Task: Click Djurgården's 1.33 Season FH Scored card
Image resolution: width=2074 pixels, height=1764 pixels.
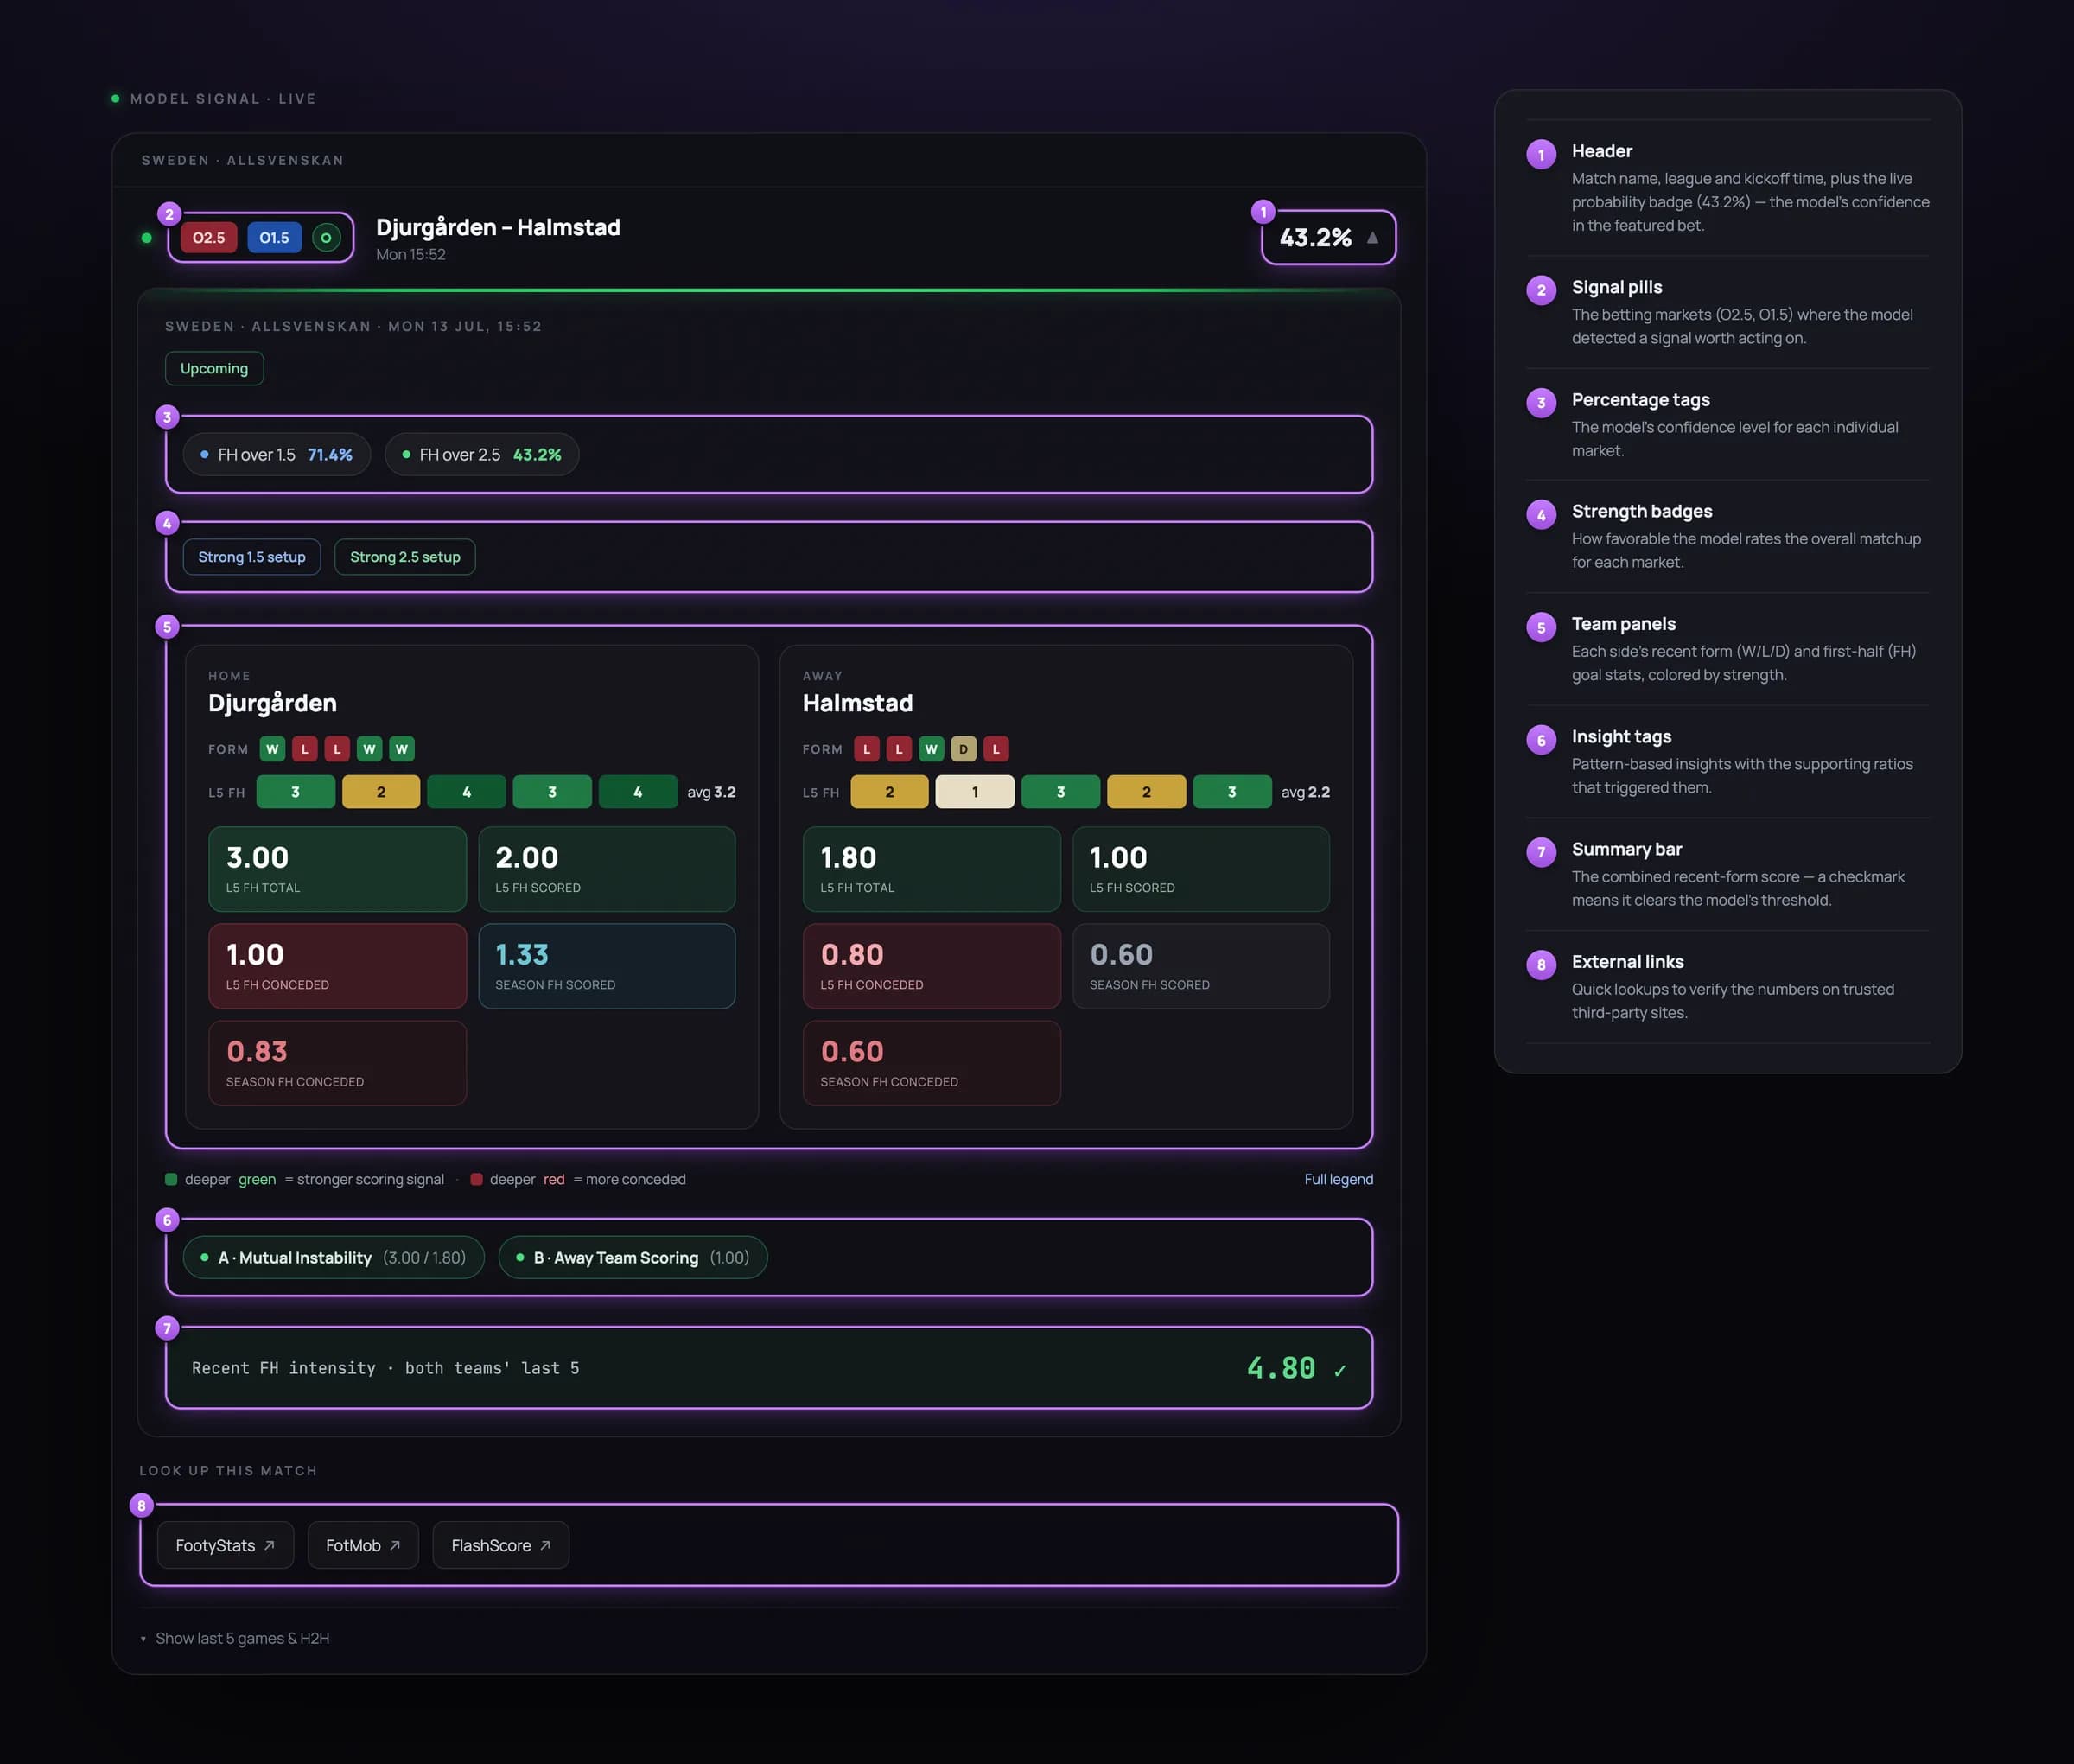Action: tap(607, 966)
